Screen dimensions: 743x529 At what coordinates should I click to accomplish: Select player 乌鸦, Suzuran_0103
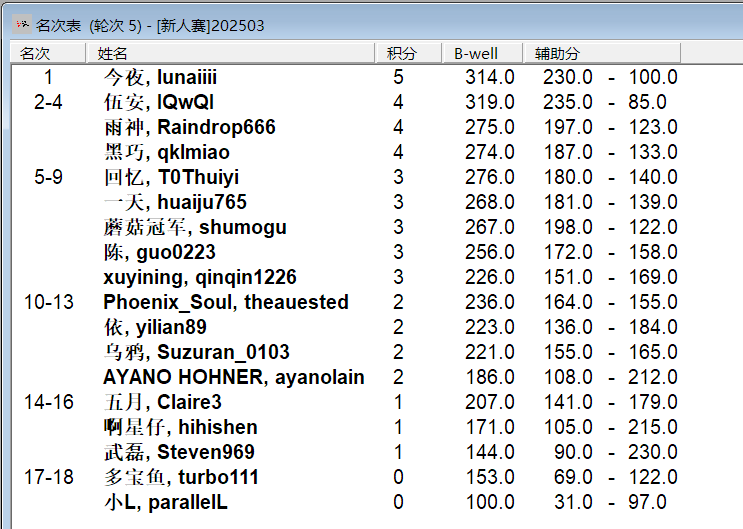(196, 353)
